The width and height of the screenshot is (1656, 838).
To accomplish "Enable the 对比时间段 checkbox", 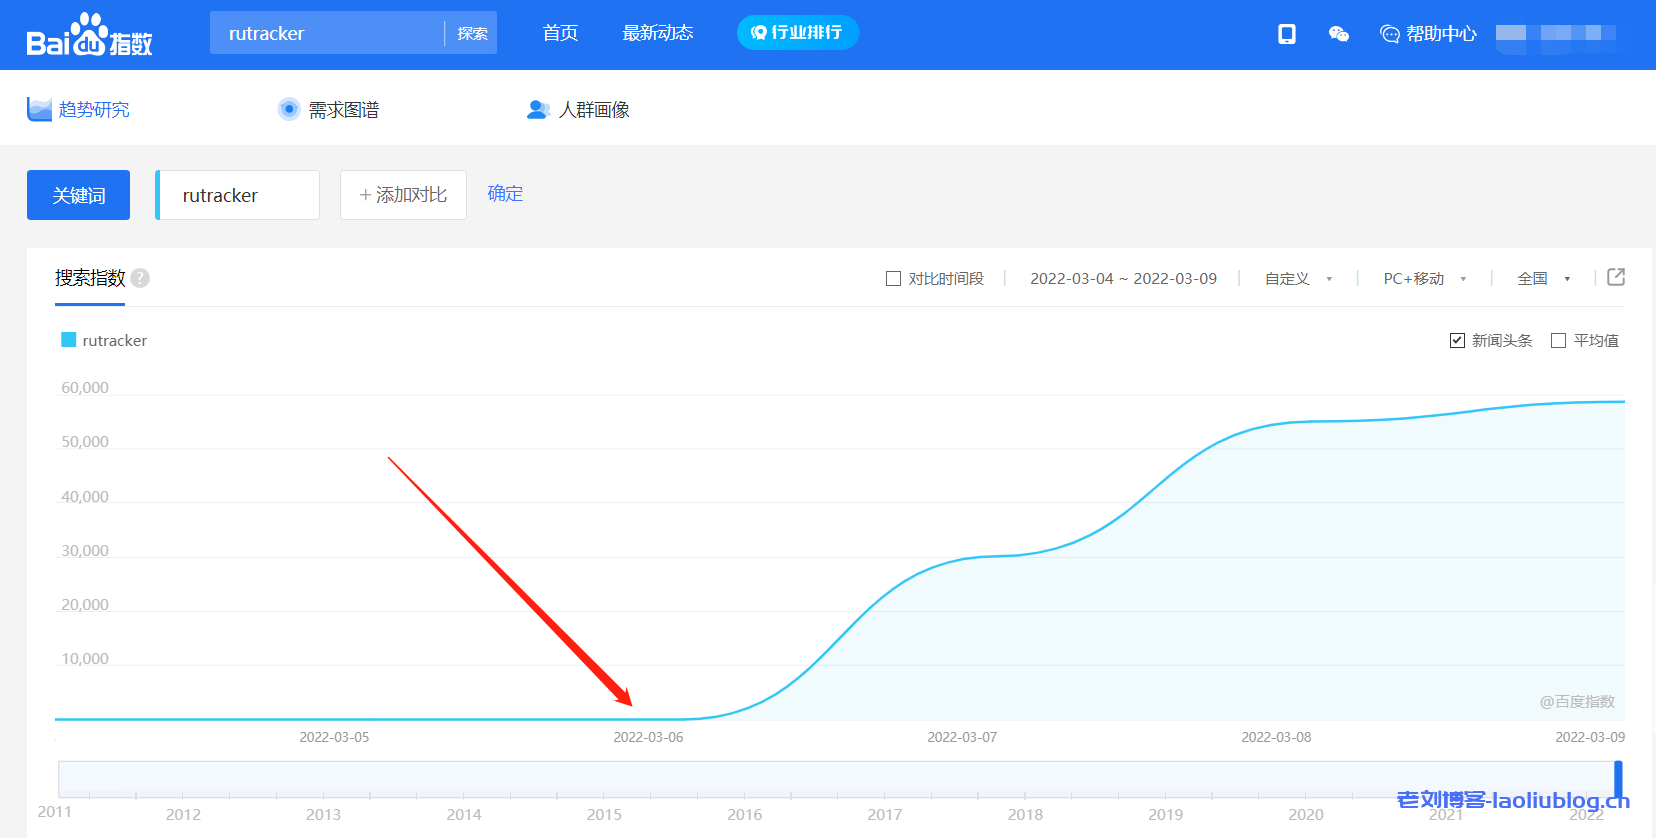I will pyautogui.click(x=893, y=279).
